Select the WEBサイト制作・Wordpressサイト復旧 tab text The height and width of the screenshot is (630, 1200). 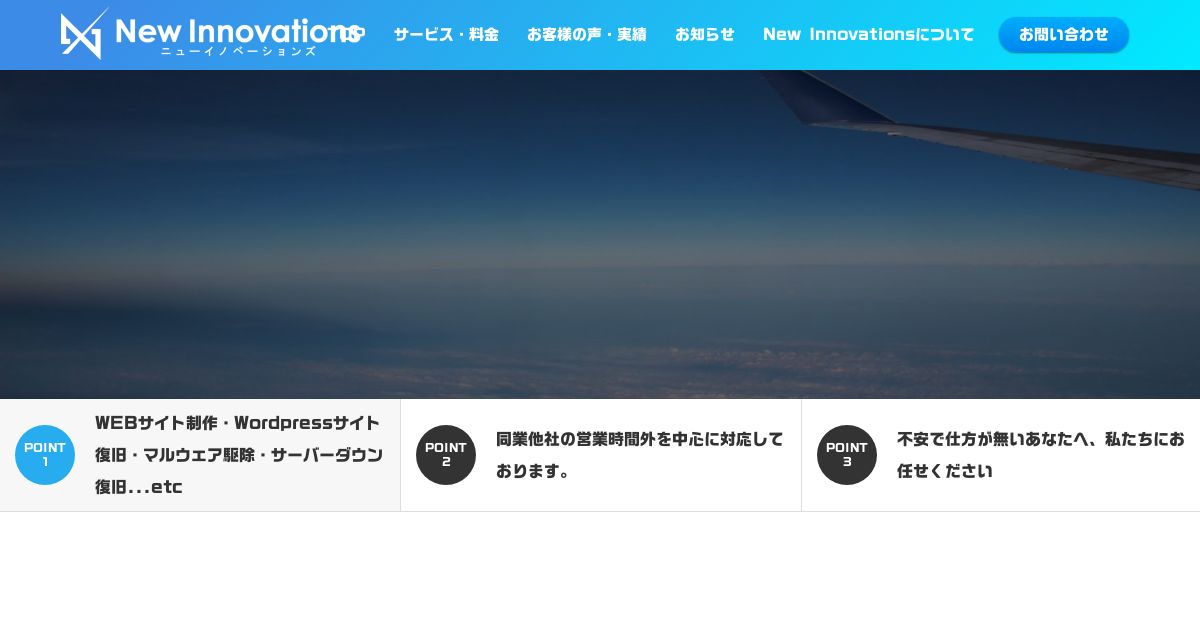[238, 438]
